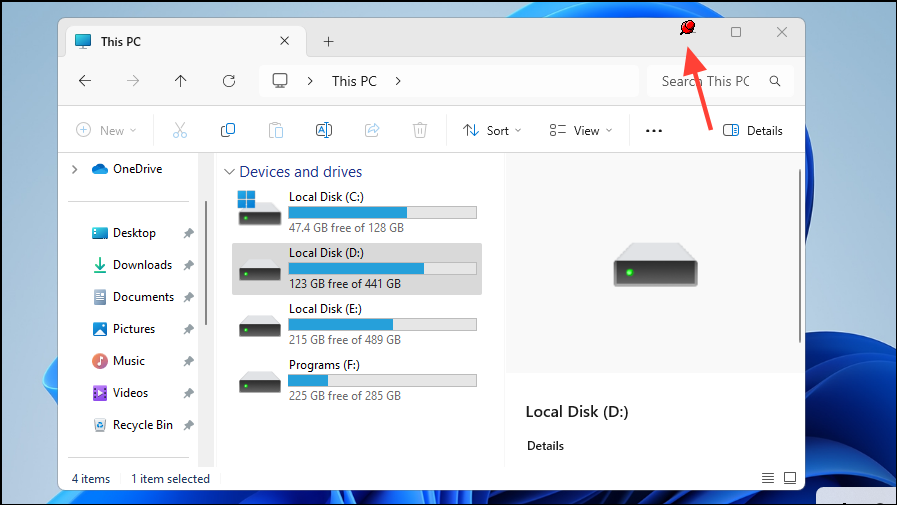Click the red pushpin icon in title bar
The width and height of the screenshot is (897, 505).
(x=688, y=27)
